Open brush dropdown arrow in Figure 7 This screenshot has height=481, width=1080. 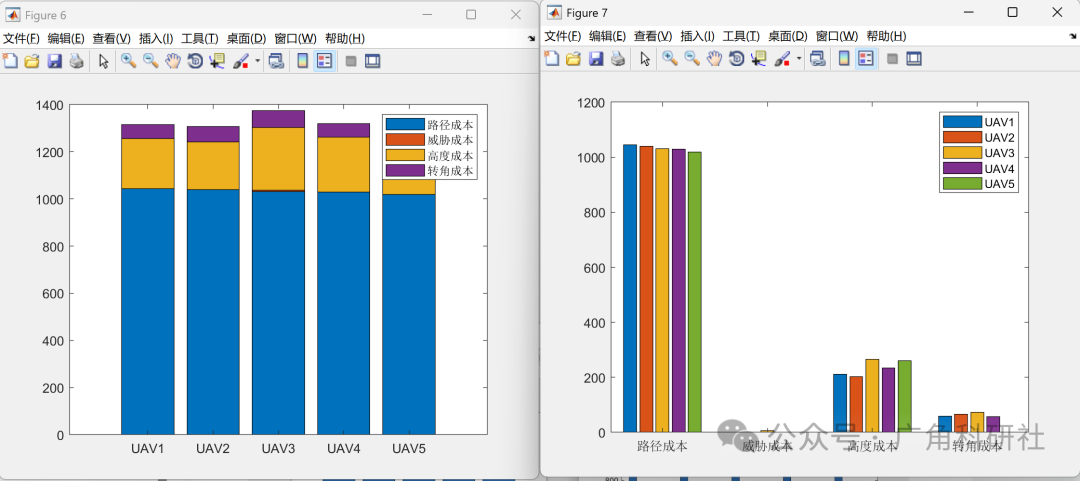(x=799, y=59)
